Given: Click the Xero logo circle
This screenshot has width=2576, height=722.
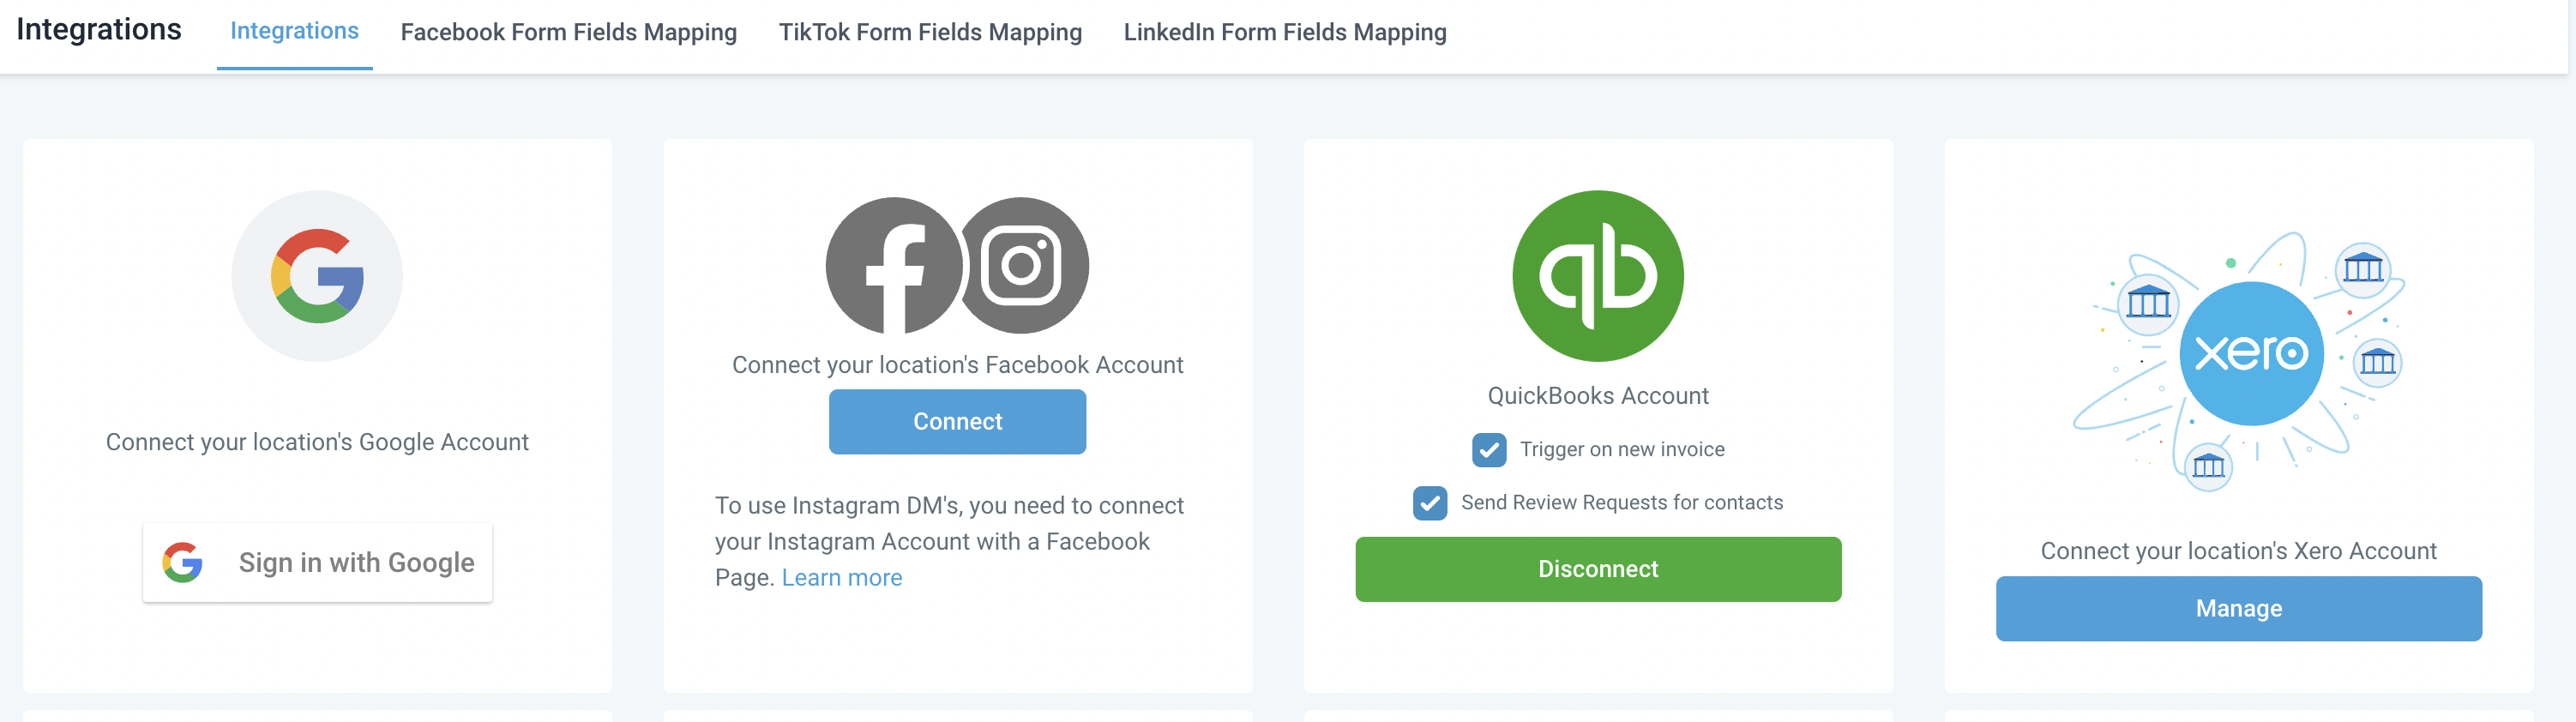Looking at the screenshot, I should pos(2251,353).
